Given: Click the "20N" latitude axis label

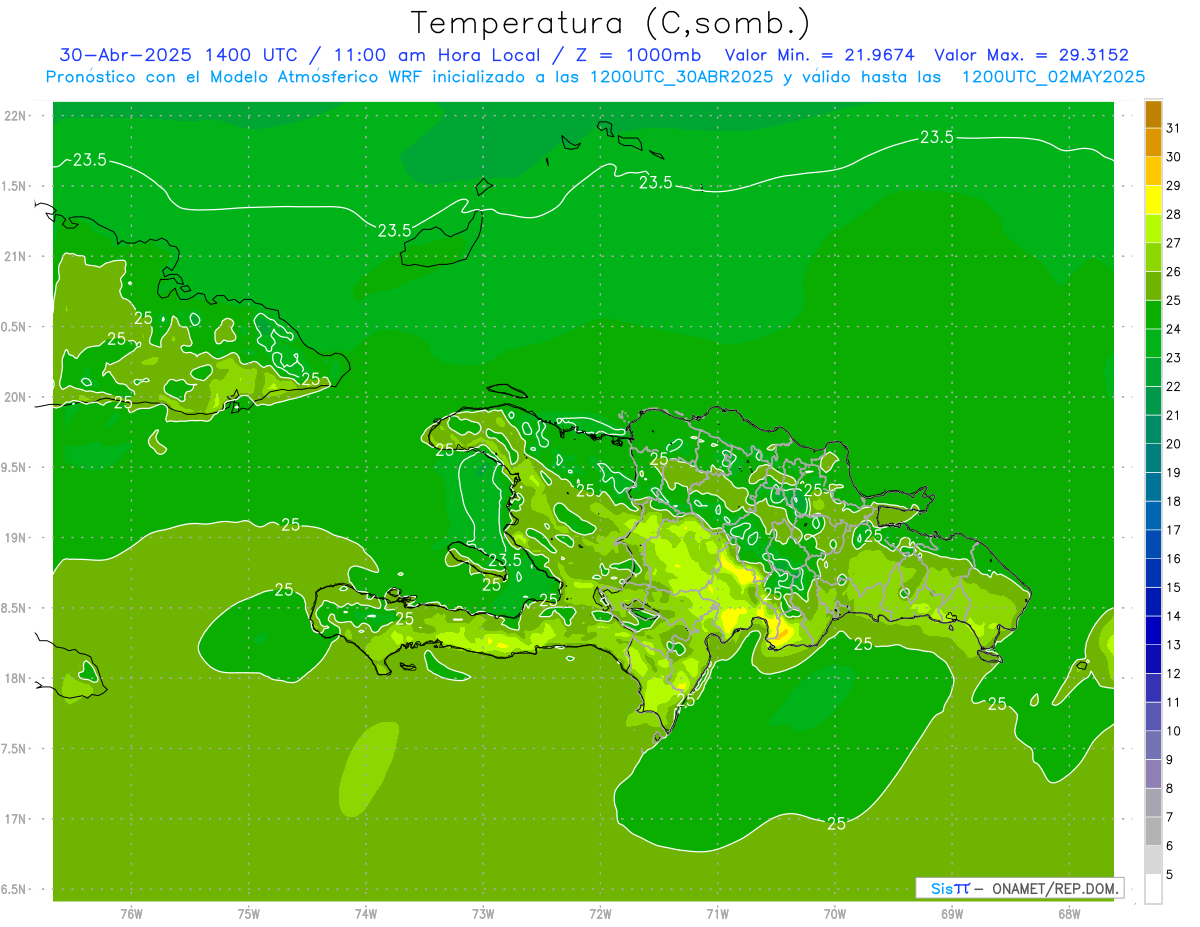Looking at the screenshot, I should click(x=15, y=397).
